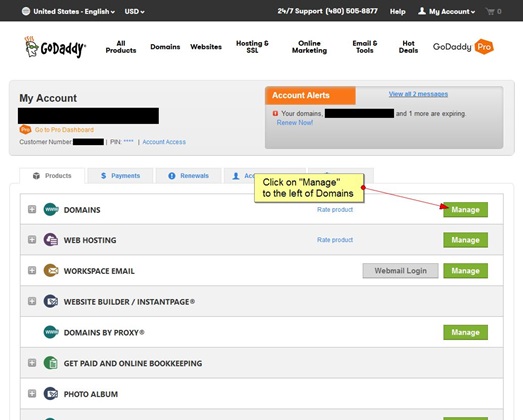Open United States - English language selector
Viewport: 523px width, 420px height.
click(x=68, y=12)
